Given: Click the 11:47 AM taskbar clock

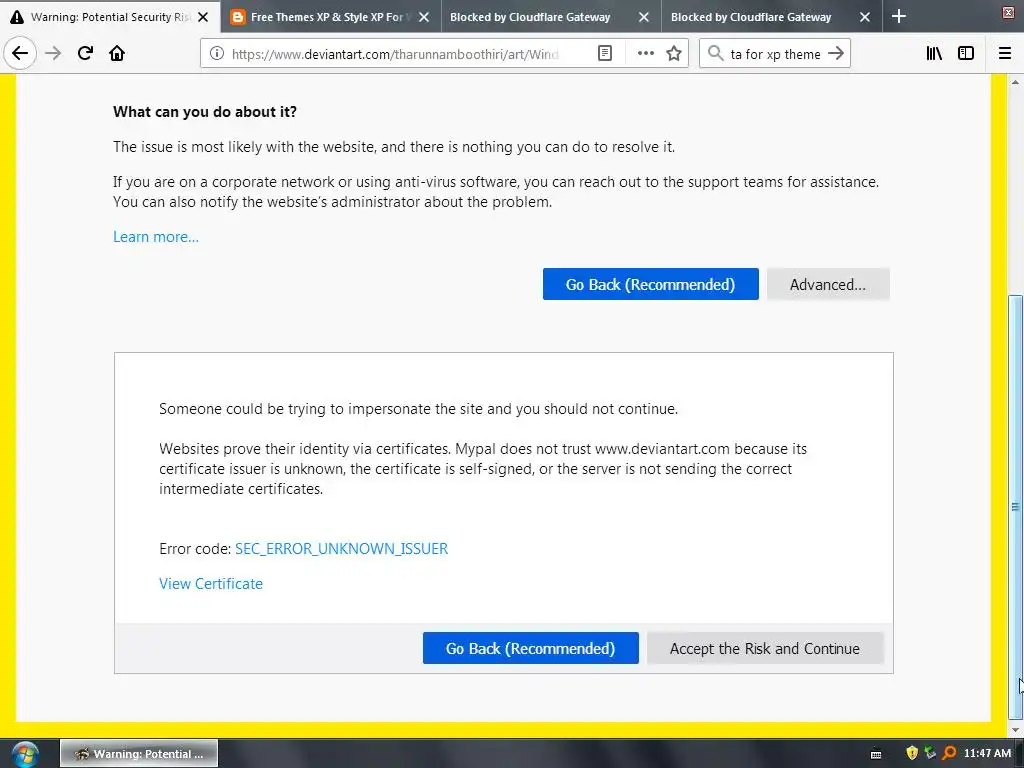Looking at the screenshot, I should (987, 753).
